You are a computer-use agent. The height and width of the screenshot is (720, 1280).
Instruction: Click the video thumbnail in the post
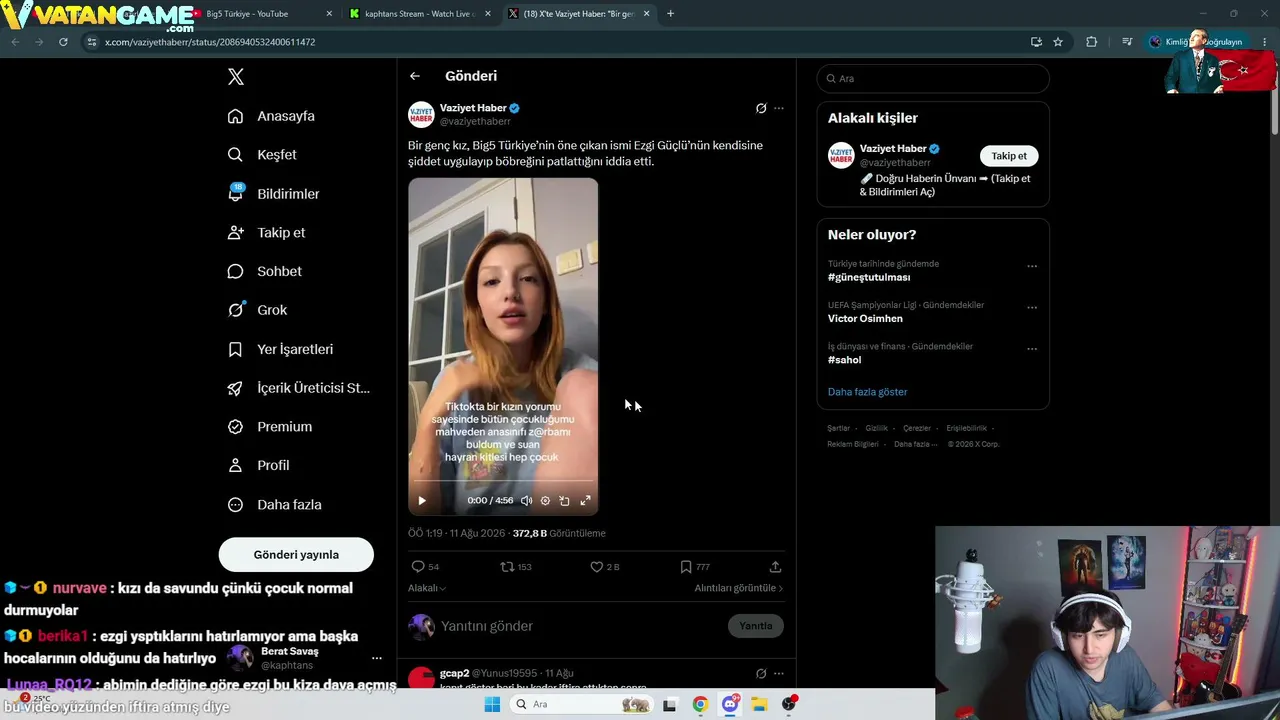[x=503, y=347]
